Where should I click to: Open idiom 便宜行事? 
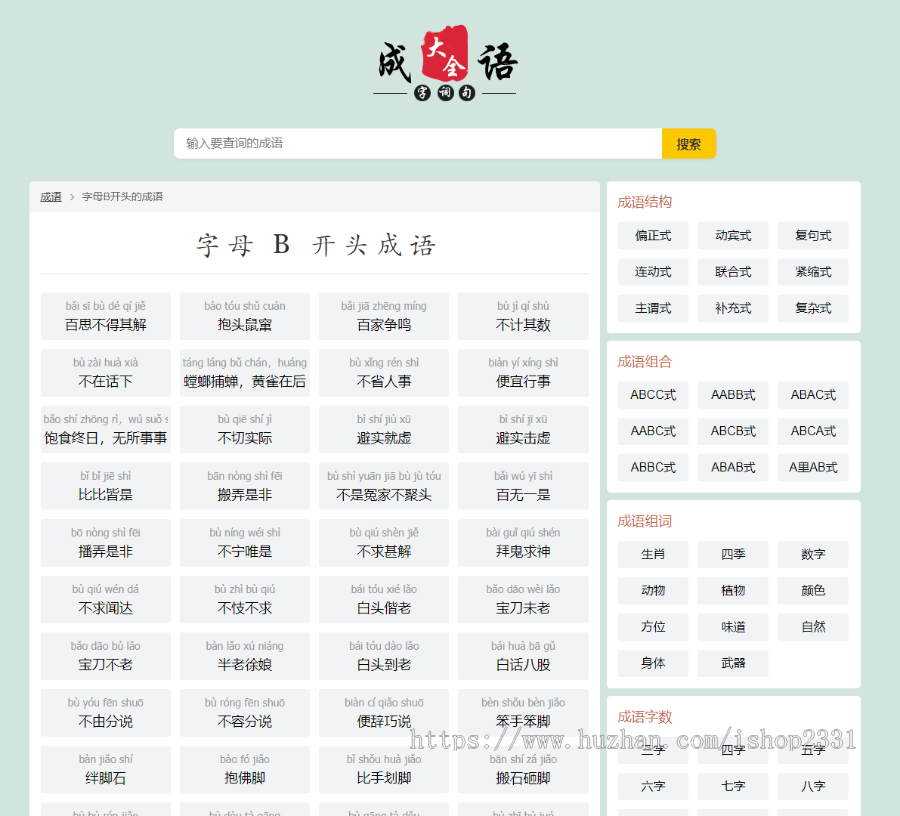(523, 373)
